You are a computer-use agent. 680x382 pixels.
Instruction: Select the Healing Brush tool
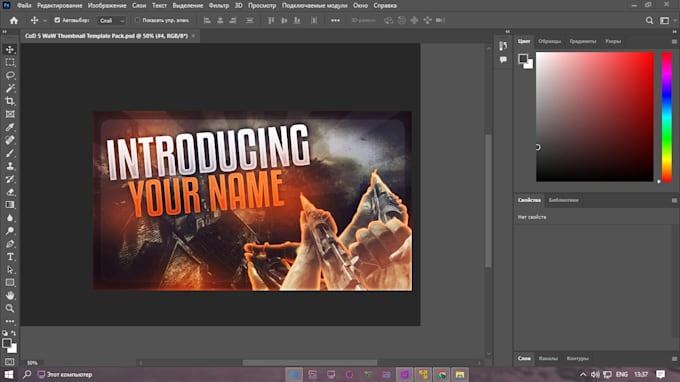(10, 140)
